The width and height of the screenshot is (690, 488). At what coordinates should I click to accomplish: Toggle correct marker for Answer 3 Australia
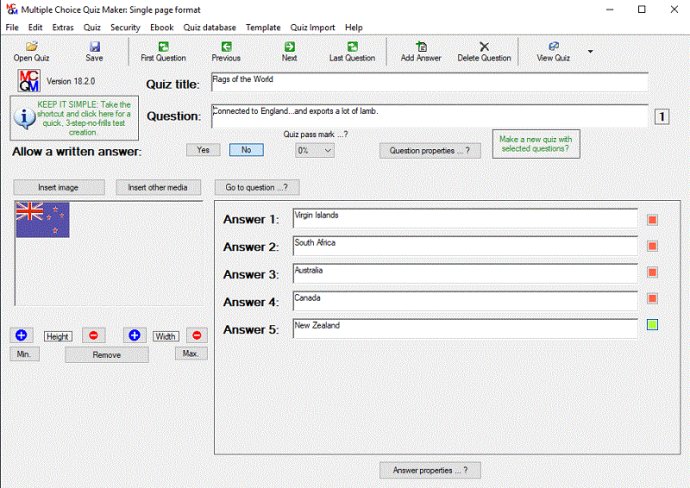tap(652, 272)
